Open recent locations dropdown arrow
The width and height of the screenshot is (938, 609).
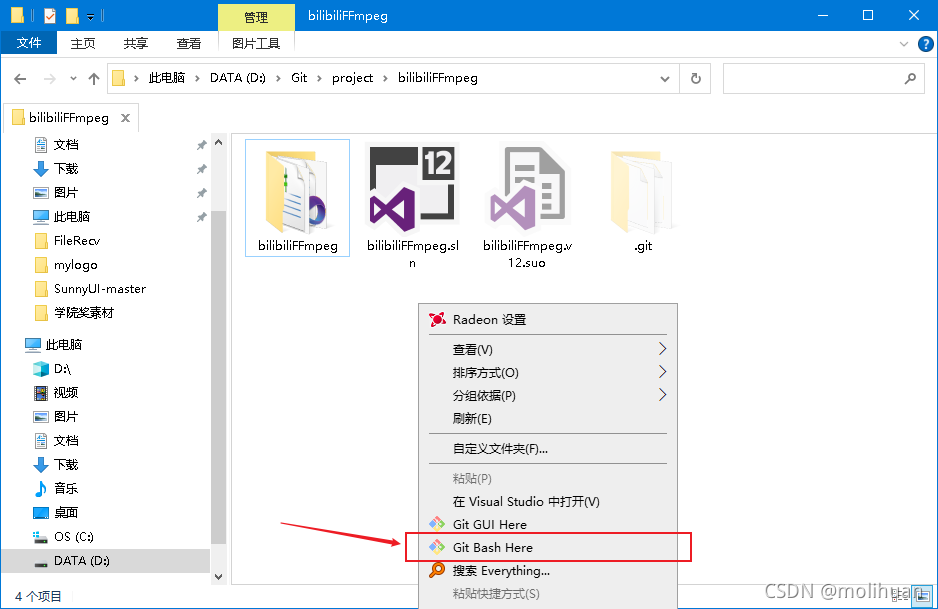[x=73, y=78]
